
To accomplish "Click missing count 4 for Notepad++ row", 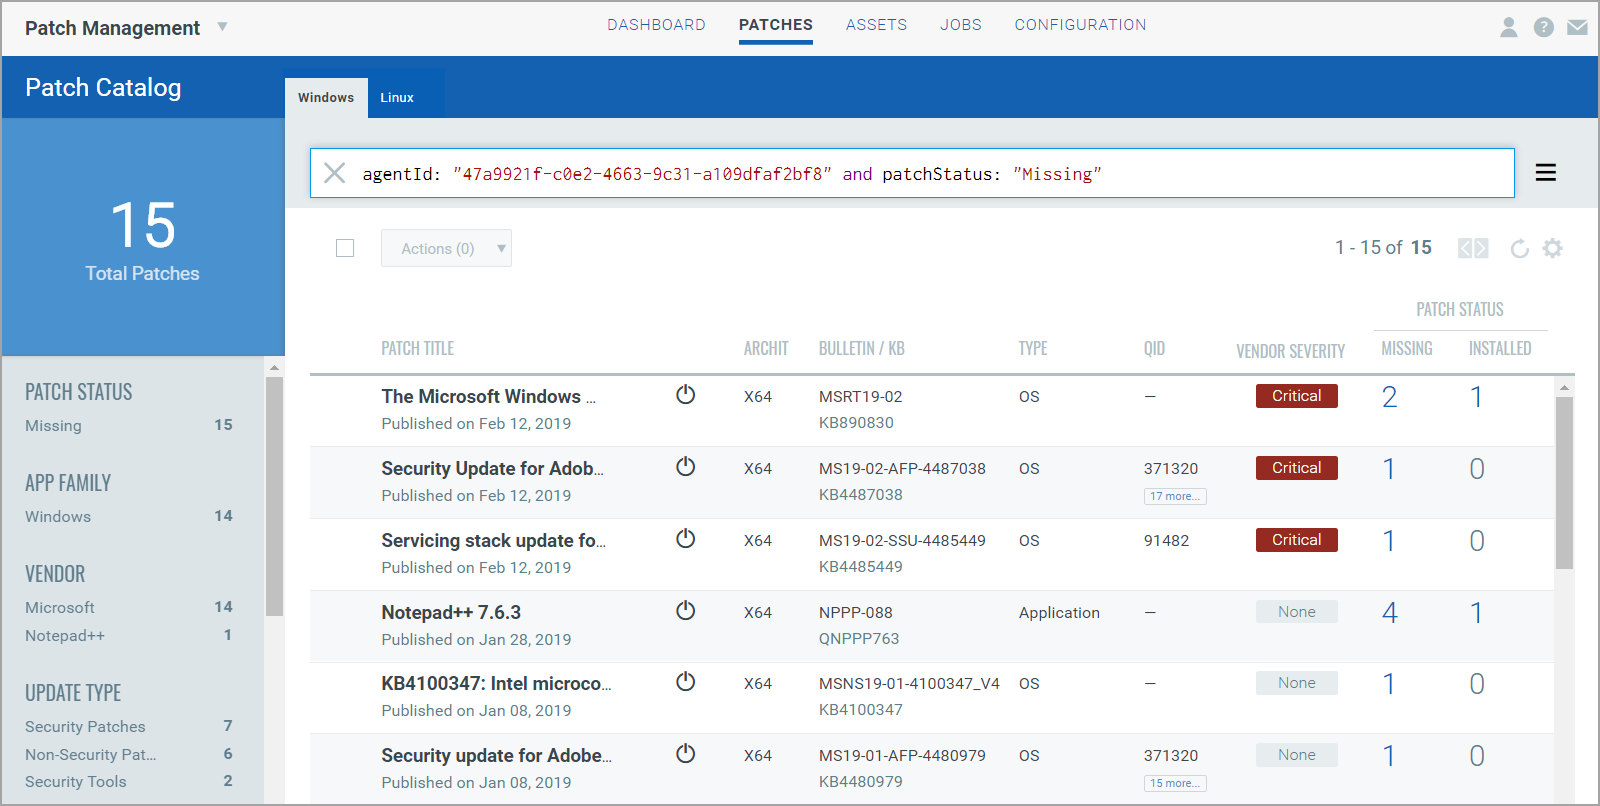I will pyautogui.click(x=1390, y=613).
